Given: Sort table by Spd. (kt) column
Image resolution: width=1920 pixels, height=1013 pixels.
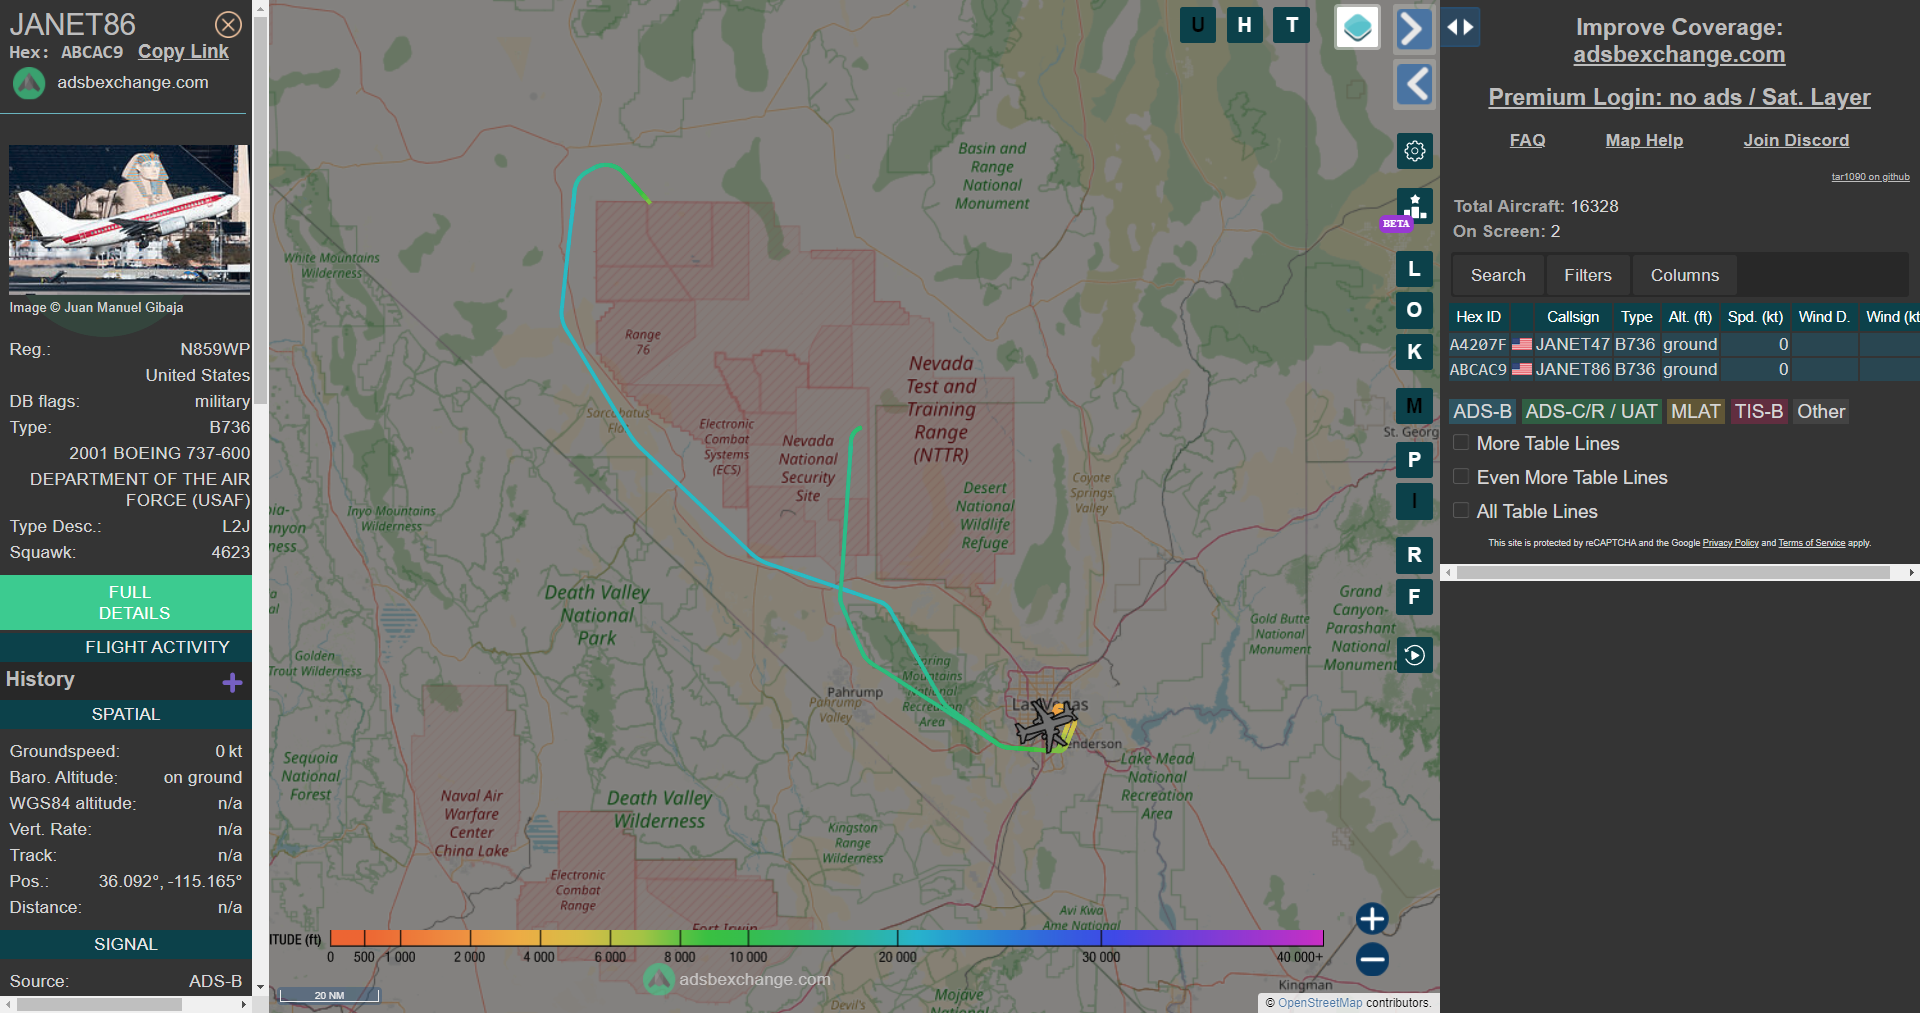Looking at the screenshot, I should [1755, 317].
